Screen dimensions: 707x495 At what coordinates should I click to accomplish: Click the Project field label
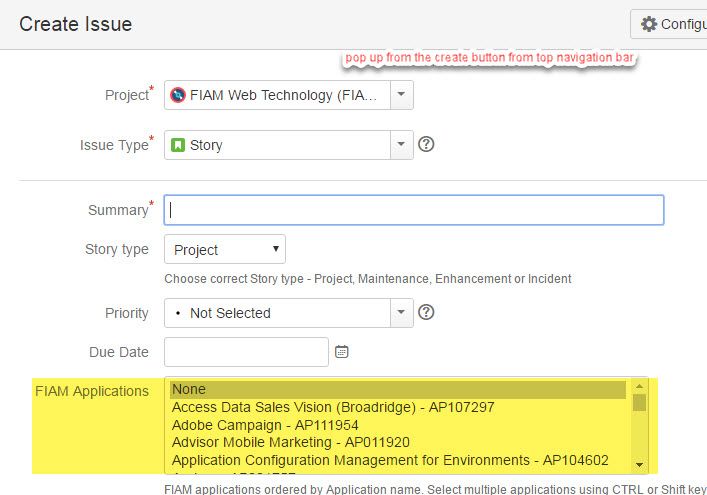click(x=129, y=94)
